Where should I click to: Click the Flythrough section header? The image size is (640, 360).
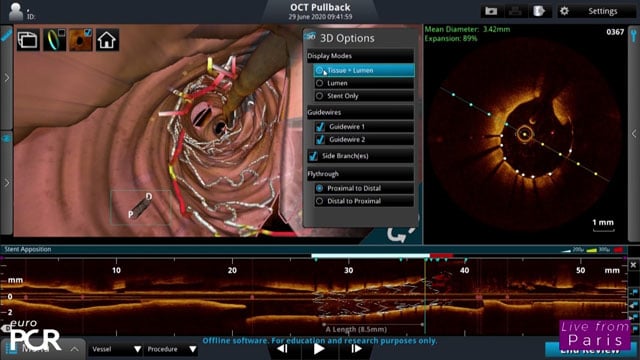(360, 174)
